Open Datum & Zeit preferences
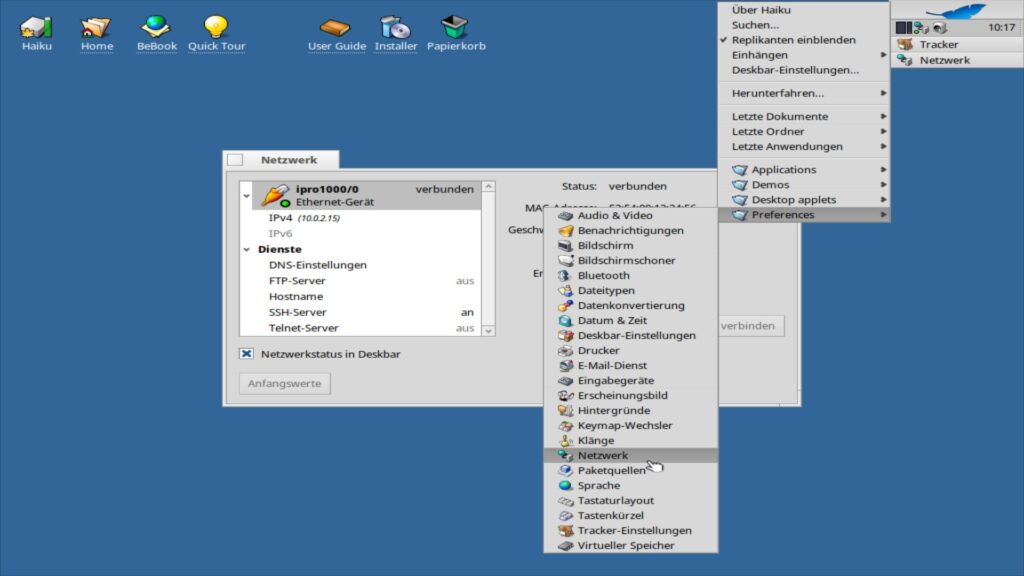Viewport: 1024px width, 576px height. [631, 321]
